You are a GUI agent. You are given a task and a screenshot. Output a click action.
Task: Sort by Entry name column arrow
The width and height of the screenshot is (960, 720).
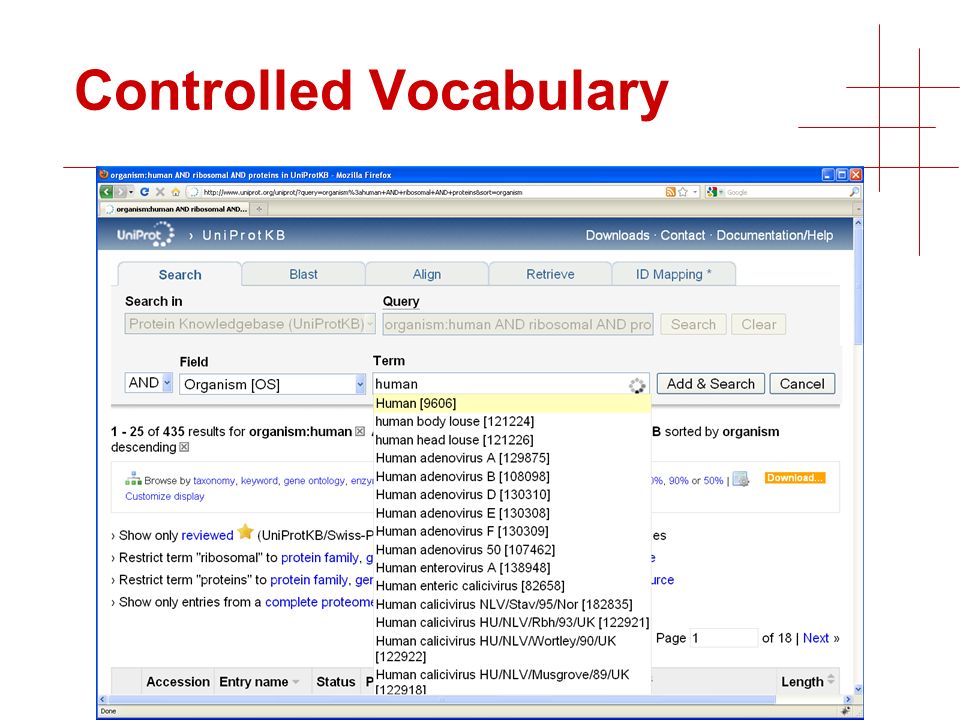[296, 682]
